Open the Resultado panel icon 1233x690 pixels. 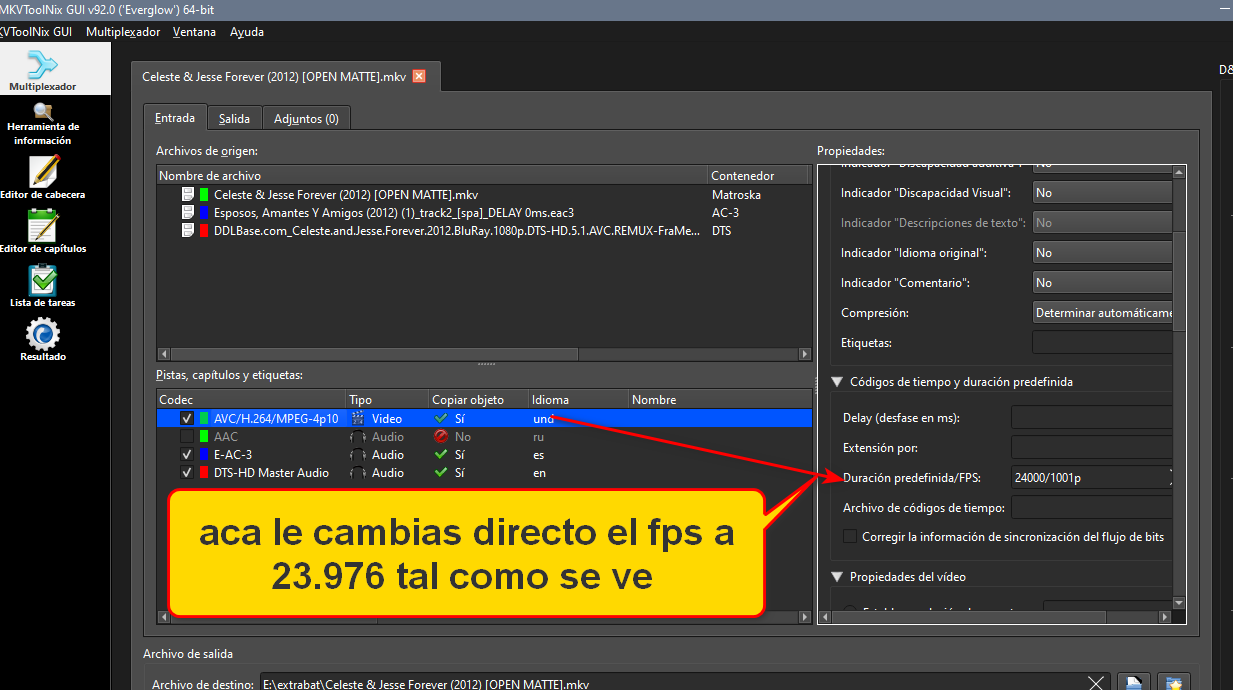point(43,340)
